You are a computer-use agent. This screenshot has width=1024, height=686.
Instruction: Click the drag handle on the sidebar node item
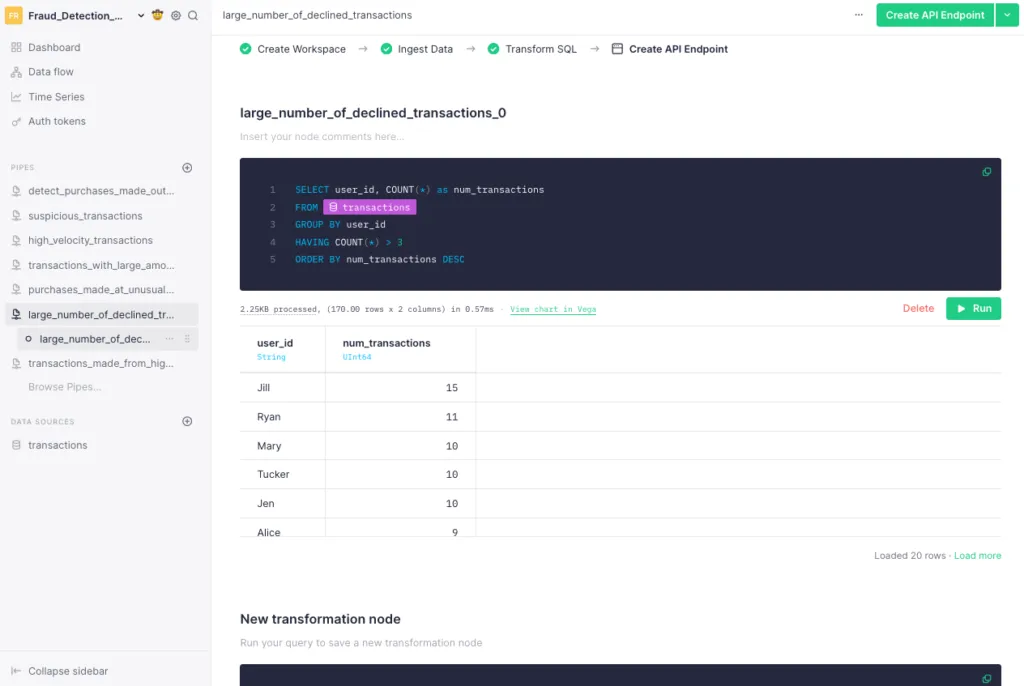pos(187,339)
